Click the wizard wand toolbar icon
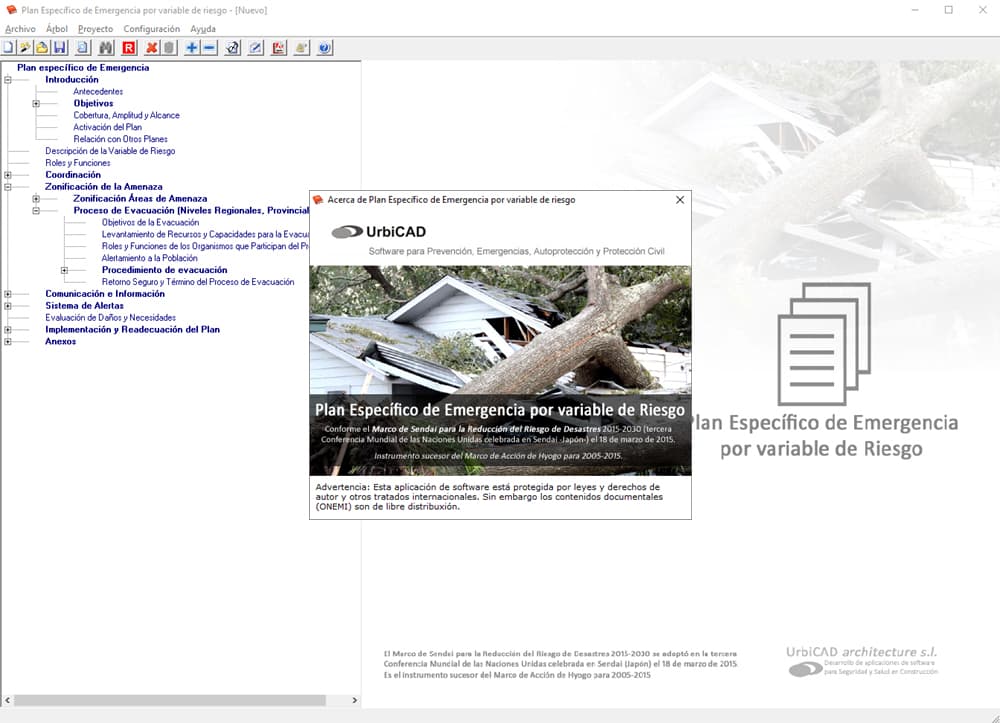1000x723 pixels. (25, 48)
